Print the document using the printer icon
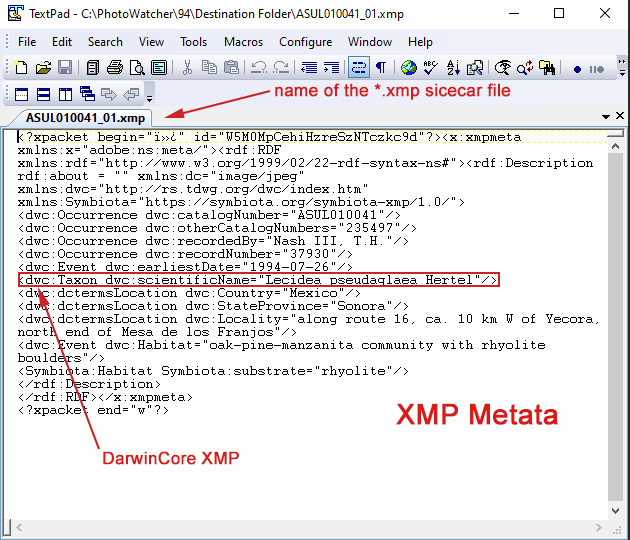The width and height of the screenshot is (630, 540). pyautogui.click(x=115, y=68)
